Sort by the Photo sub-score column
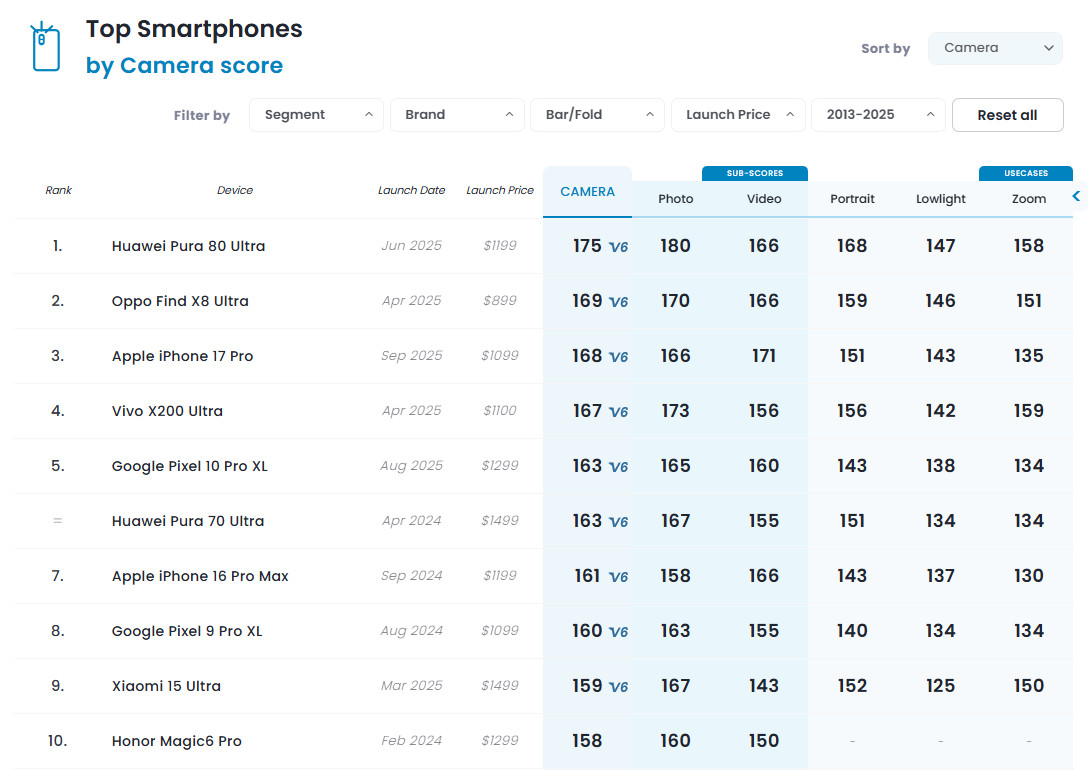 (675, 199)
